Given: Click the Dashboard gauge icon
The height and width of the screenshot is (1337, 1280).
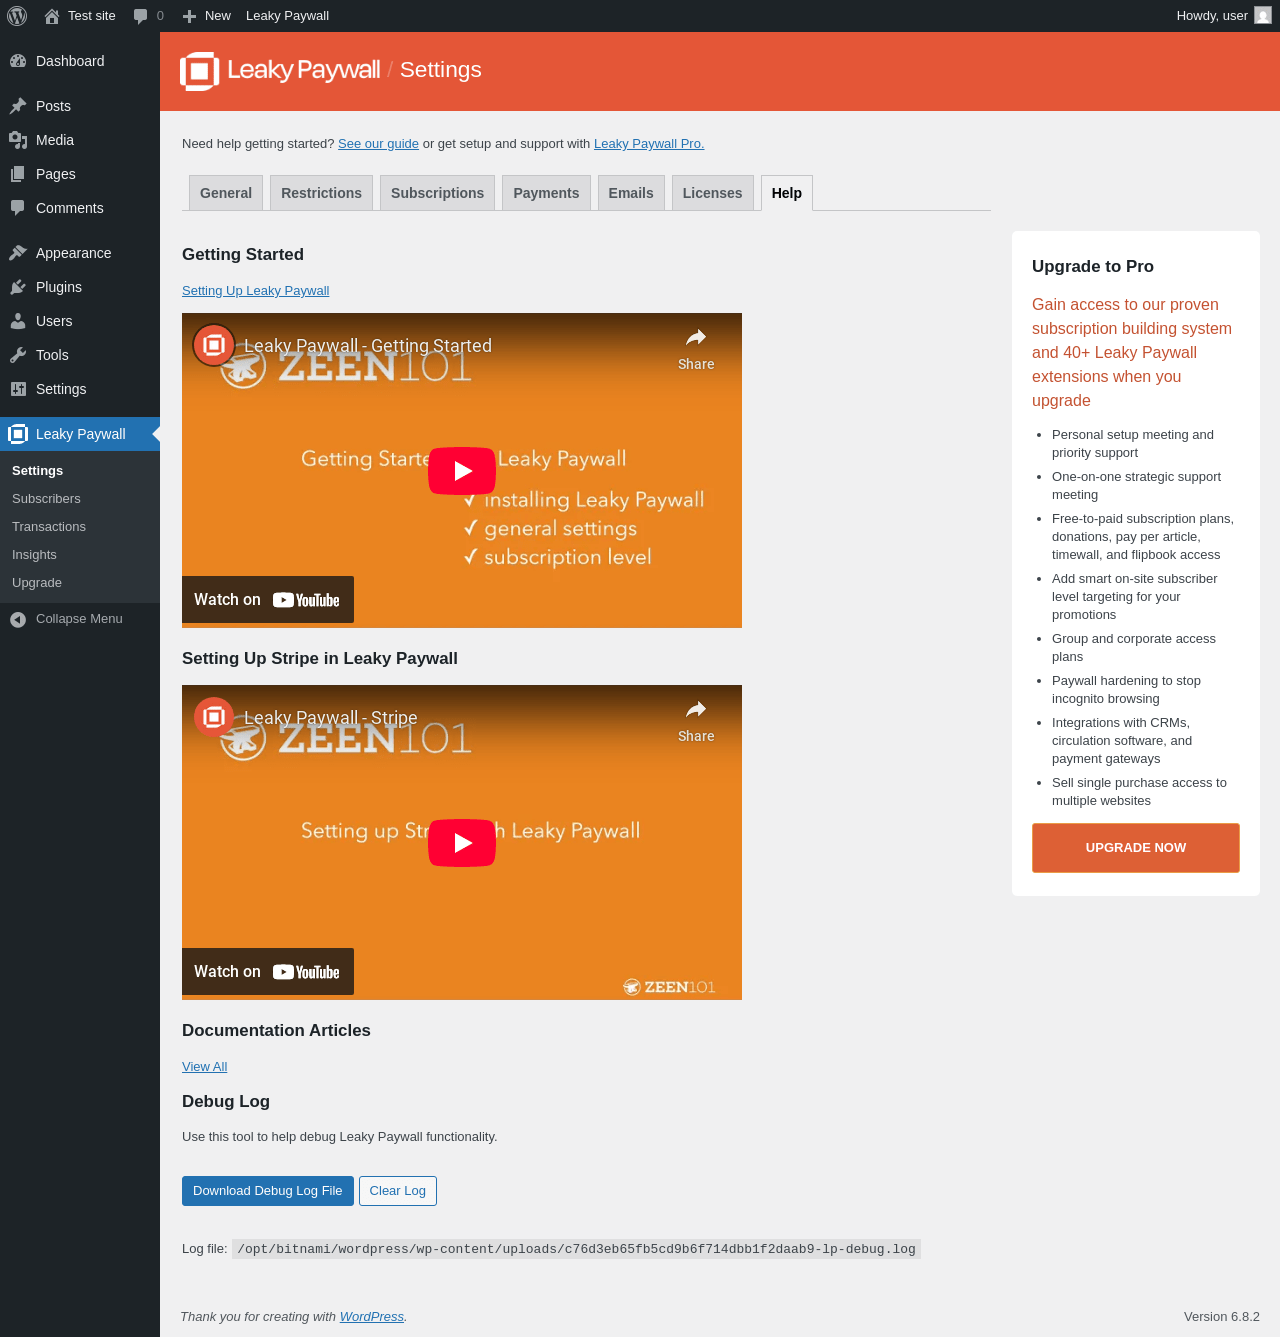Looking at the screenshot, I should pos(18,61).
